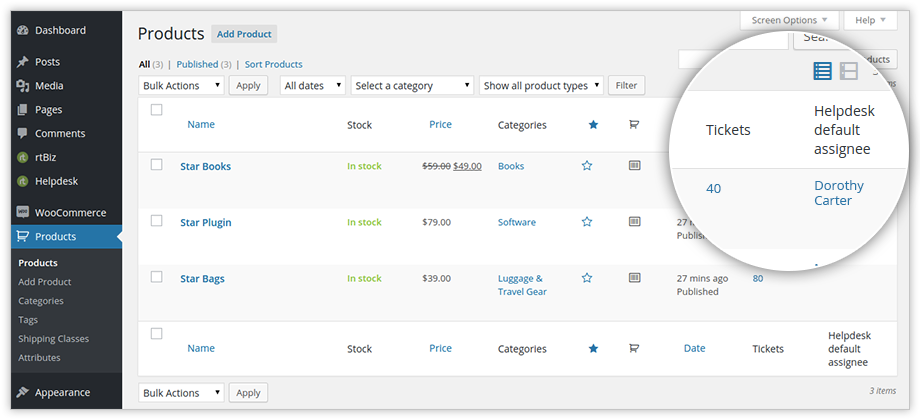Expand the Screen Options panel
The width and height of the screenshot is (920, 420).
coord(789,20)
